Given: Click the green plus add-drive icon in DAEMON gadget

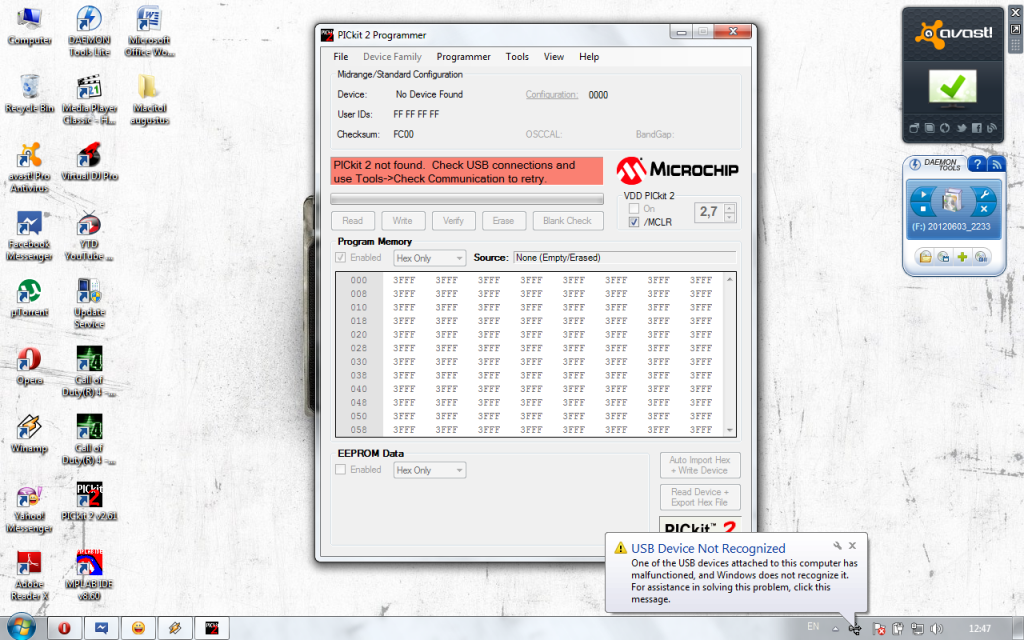Looking at the screenshot, I should (962, 257).
